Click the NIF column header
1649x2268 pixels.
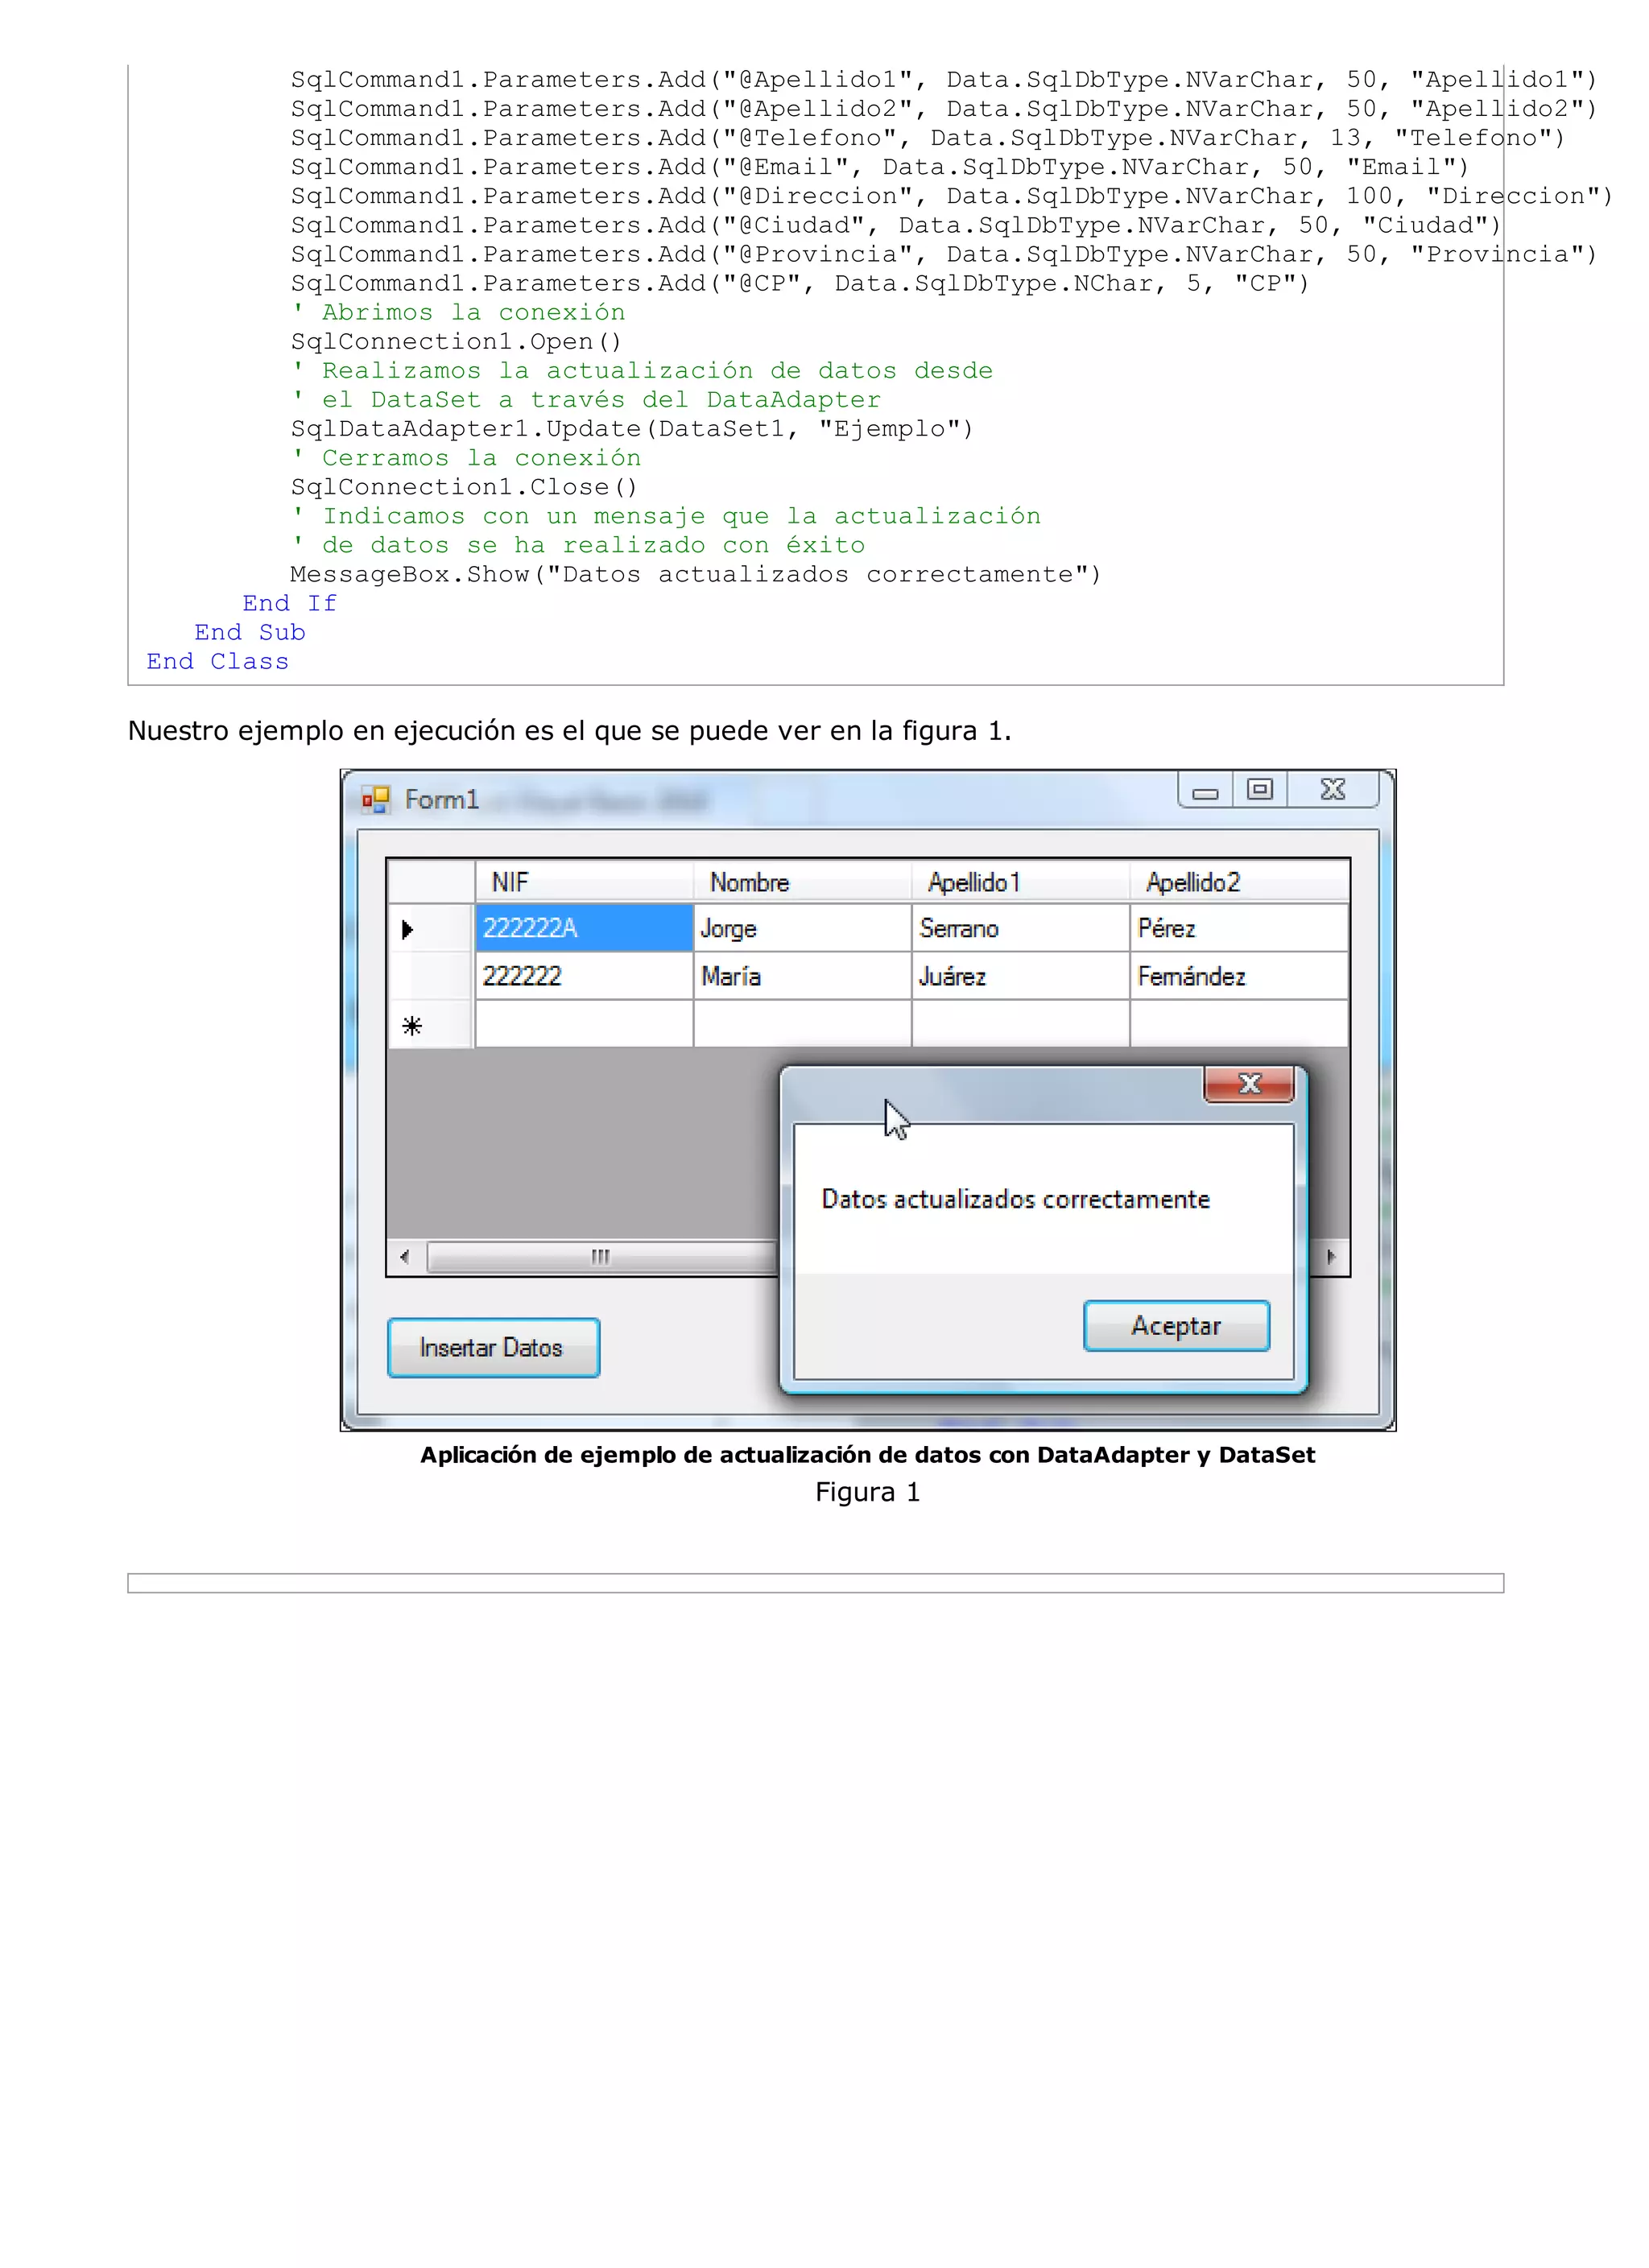pos(584,882)
